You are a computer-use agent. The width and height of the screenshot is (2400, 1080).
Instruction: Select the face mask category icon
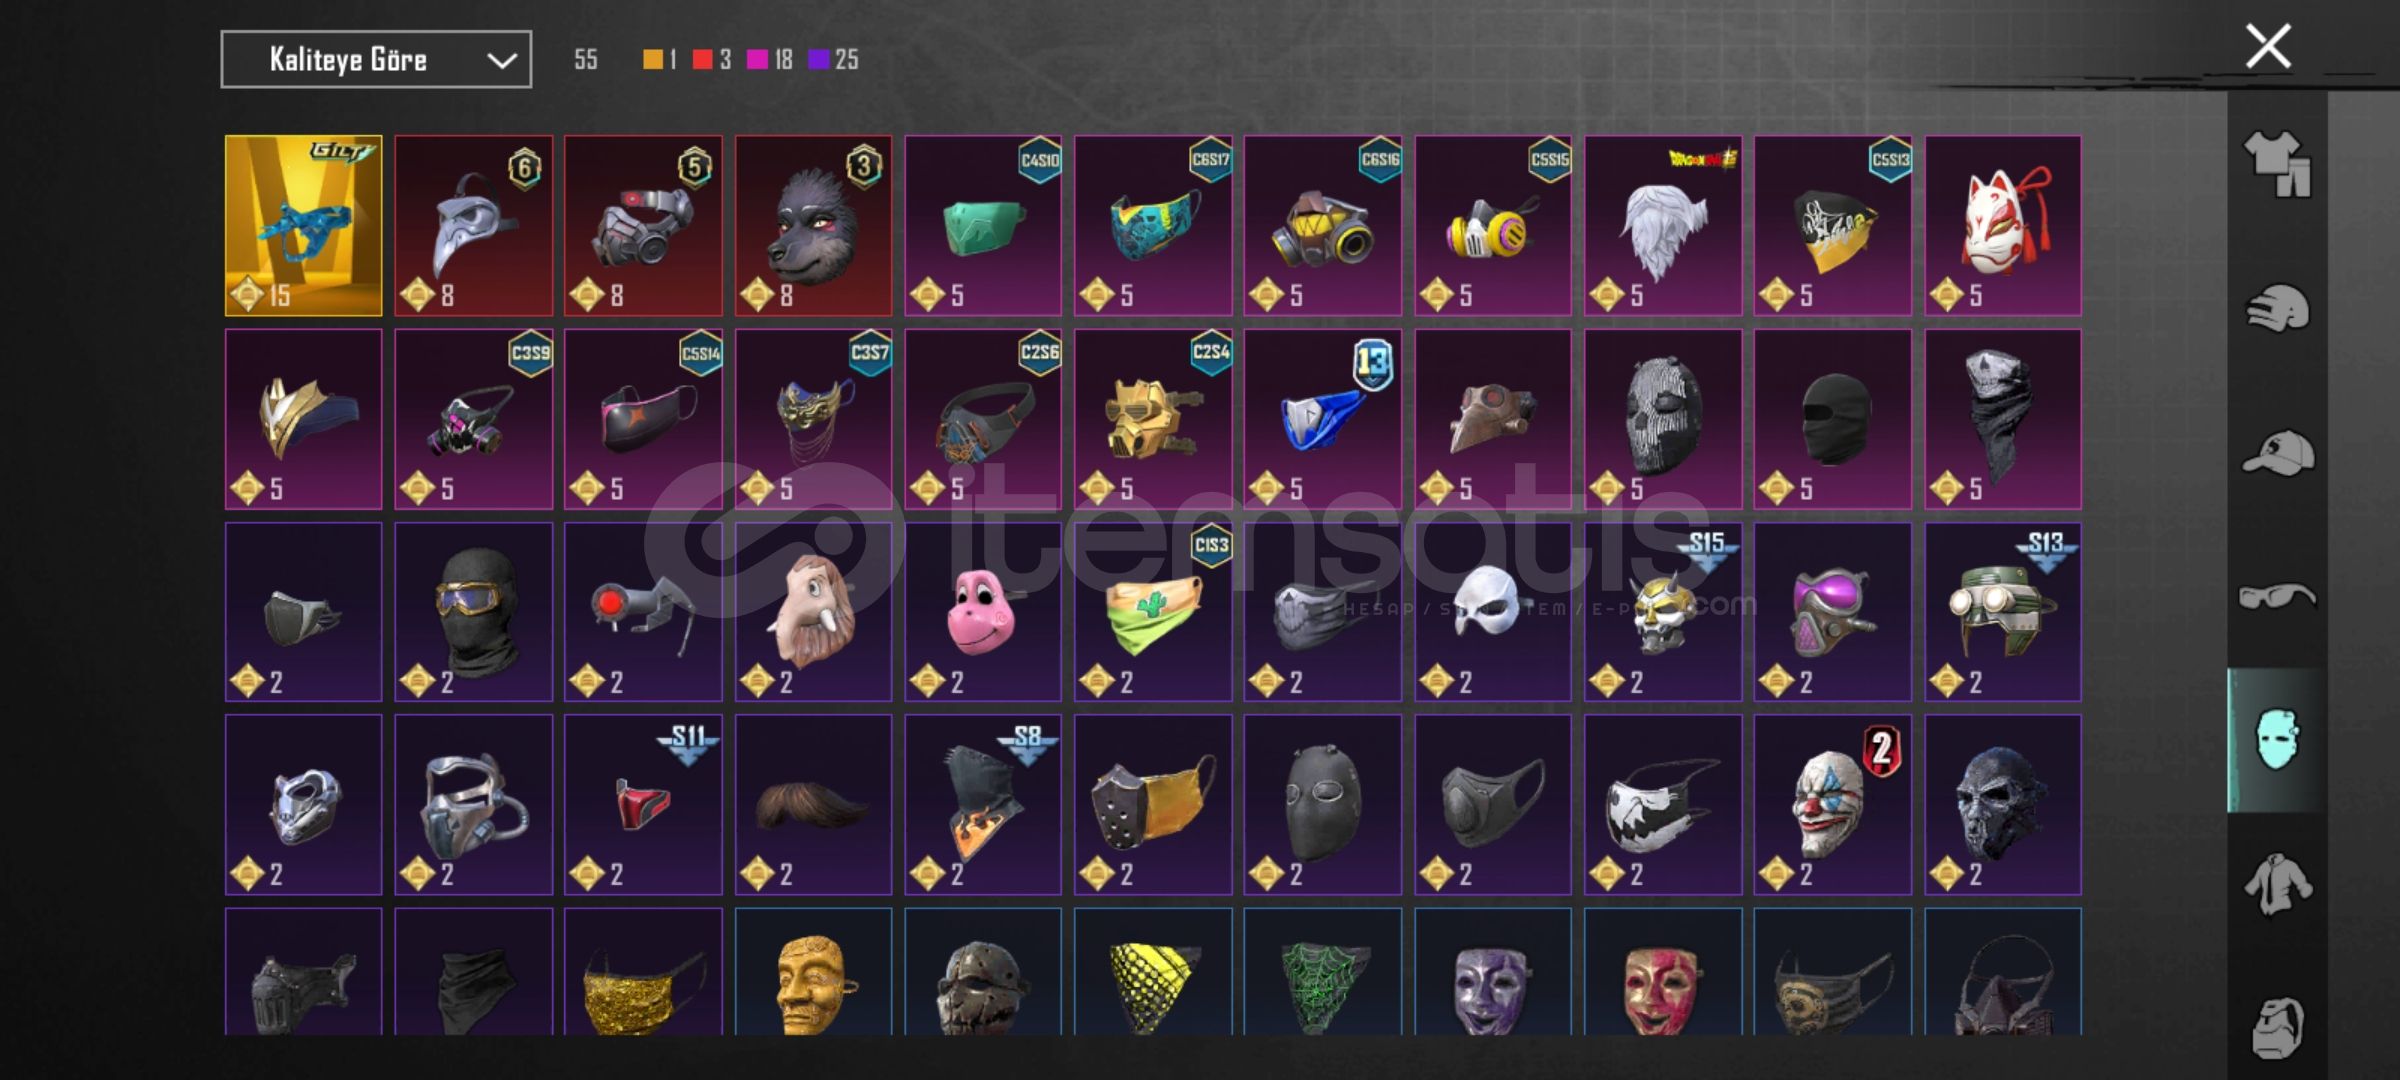pyautogui.click(x=2277, y=740)
